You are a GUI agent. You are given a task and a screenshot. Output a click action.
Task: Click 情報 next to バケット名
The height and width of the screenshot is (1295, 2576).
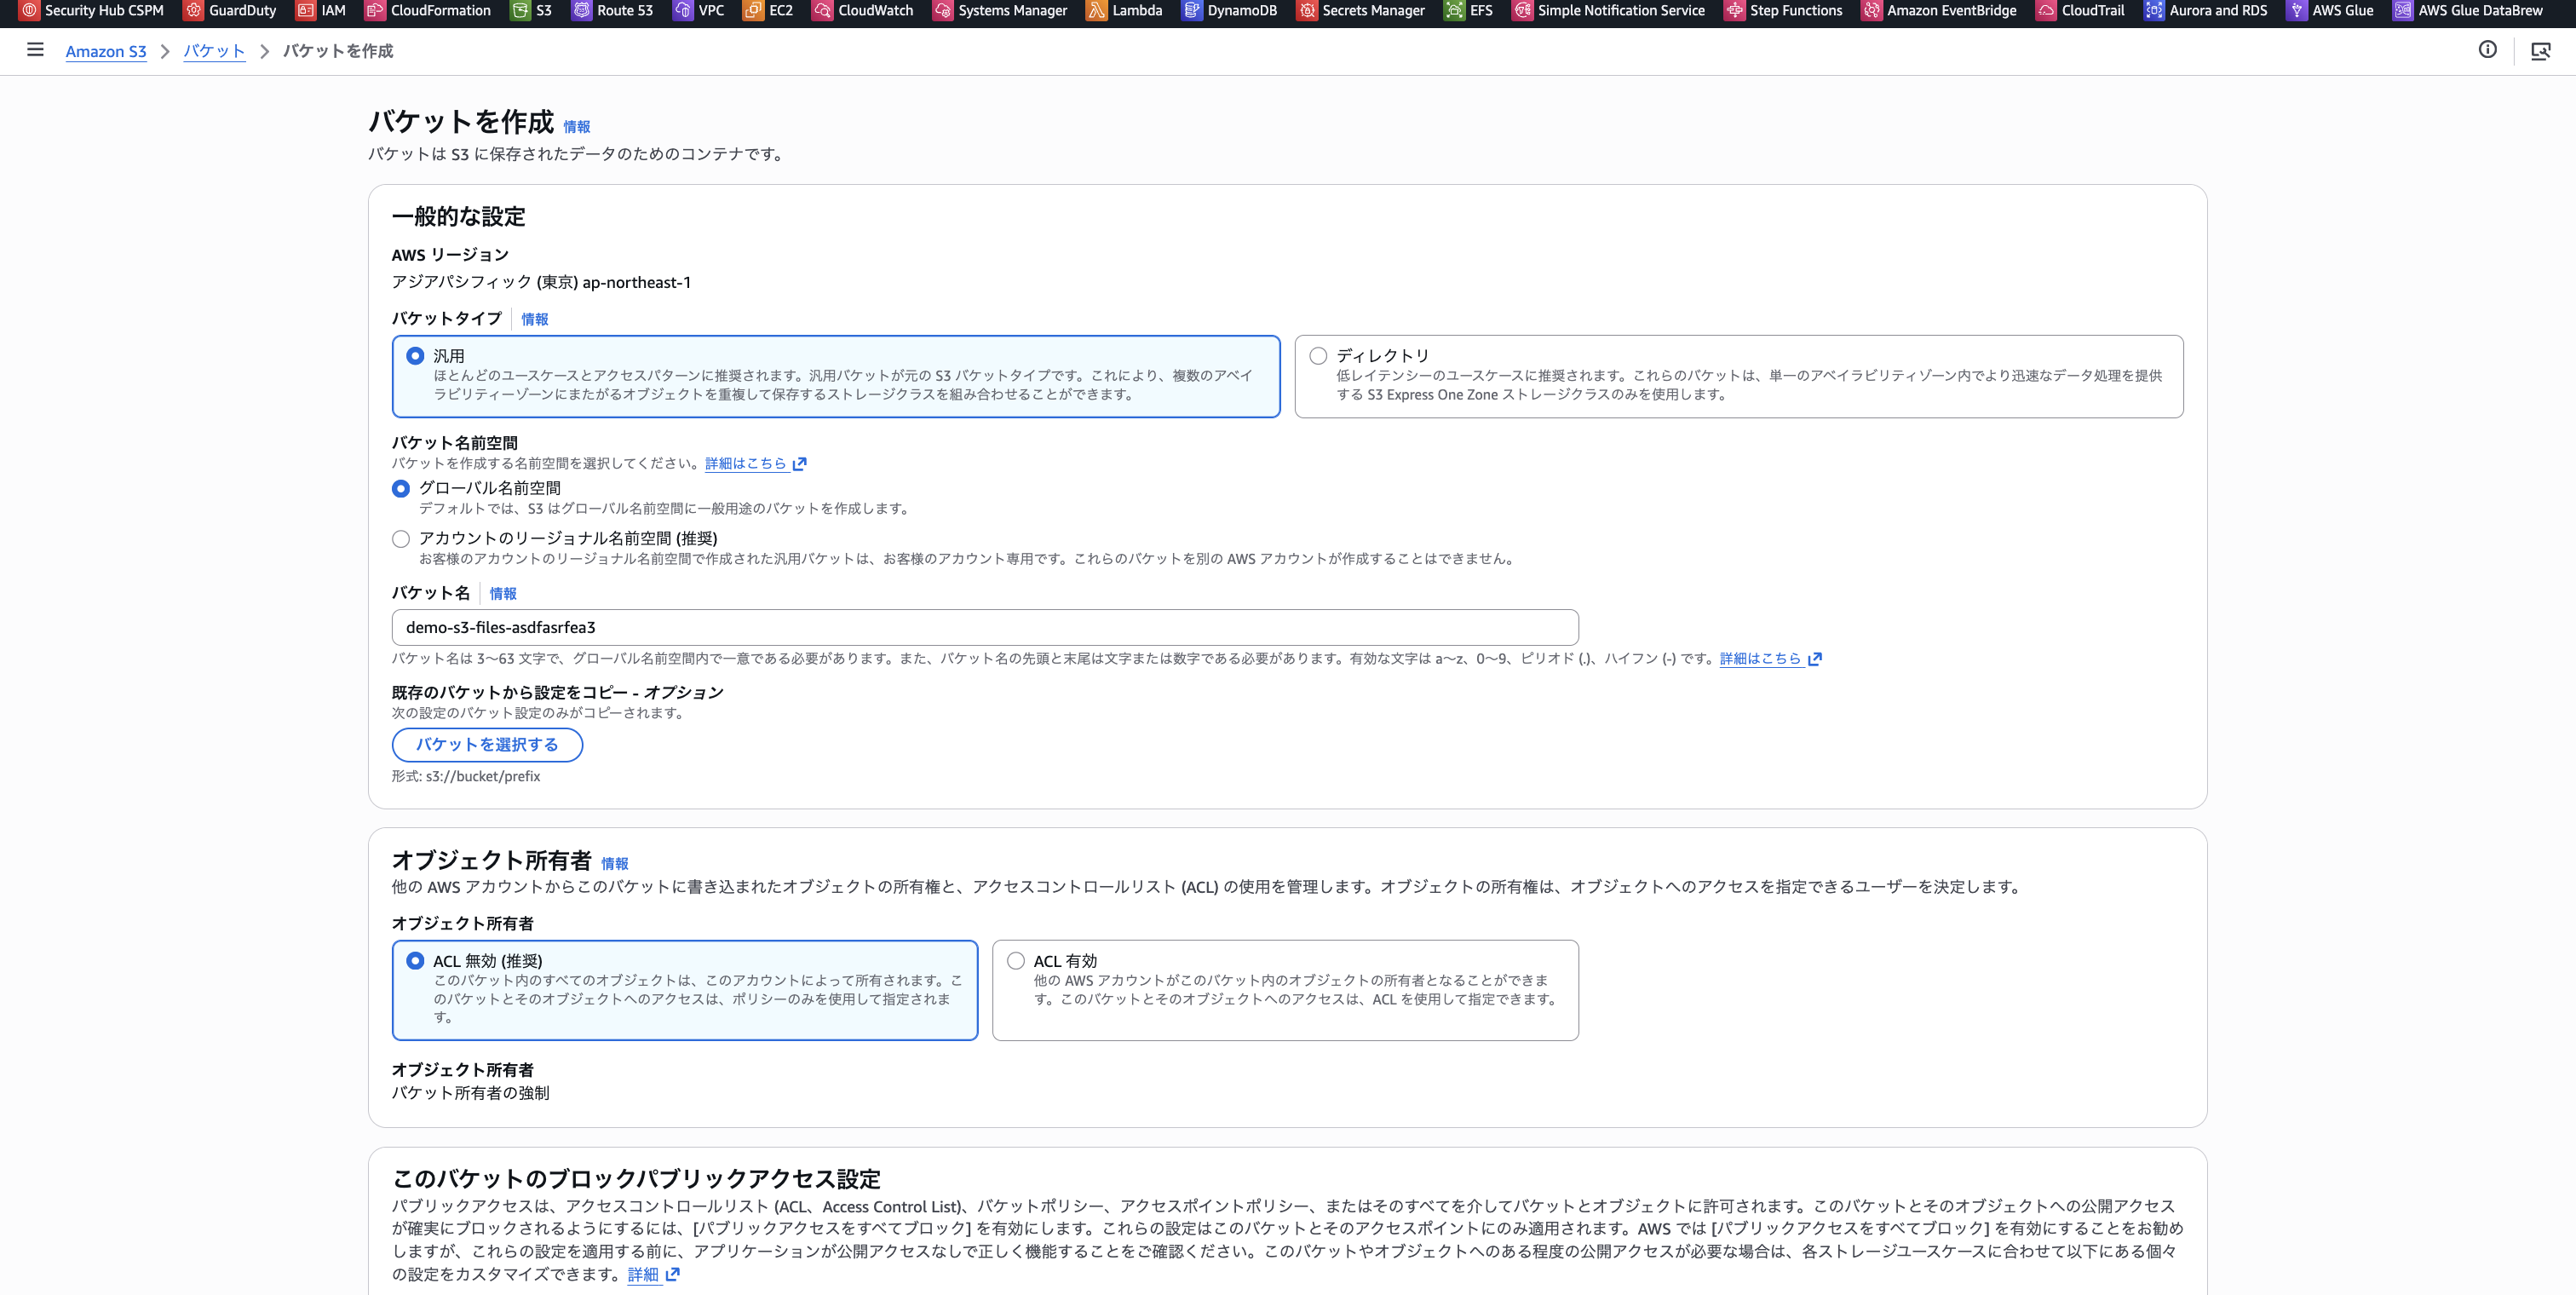(x=503, y=593)
